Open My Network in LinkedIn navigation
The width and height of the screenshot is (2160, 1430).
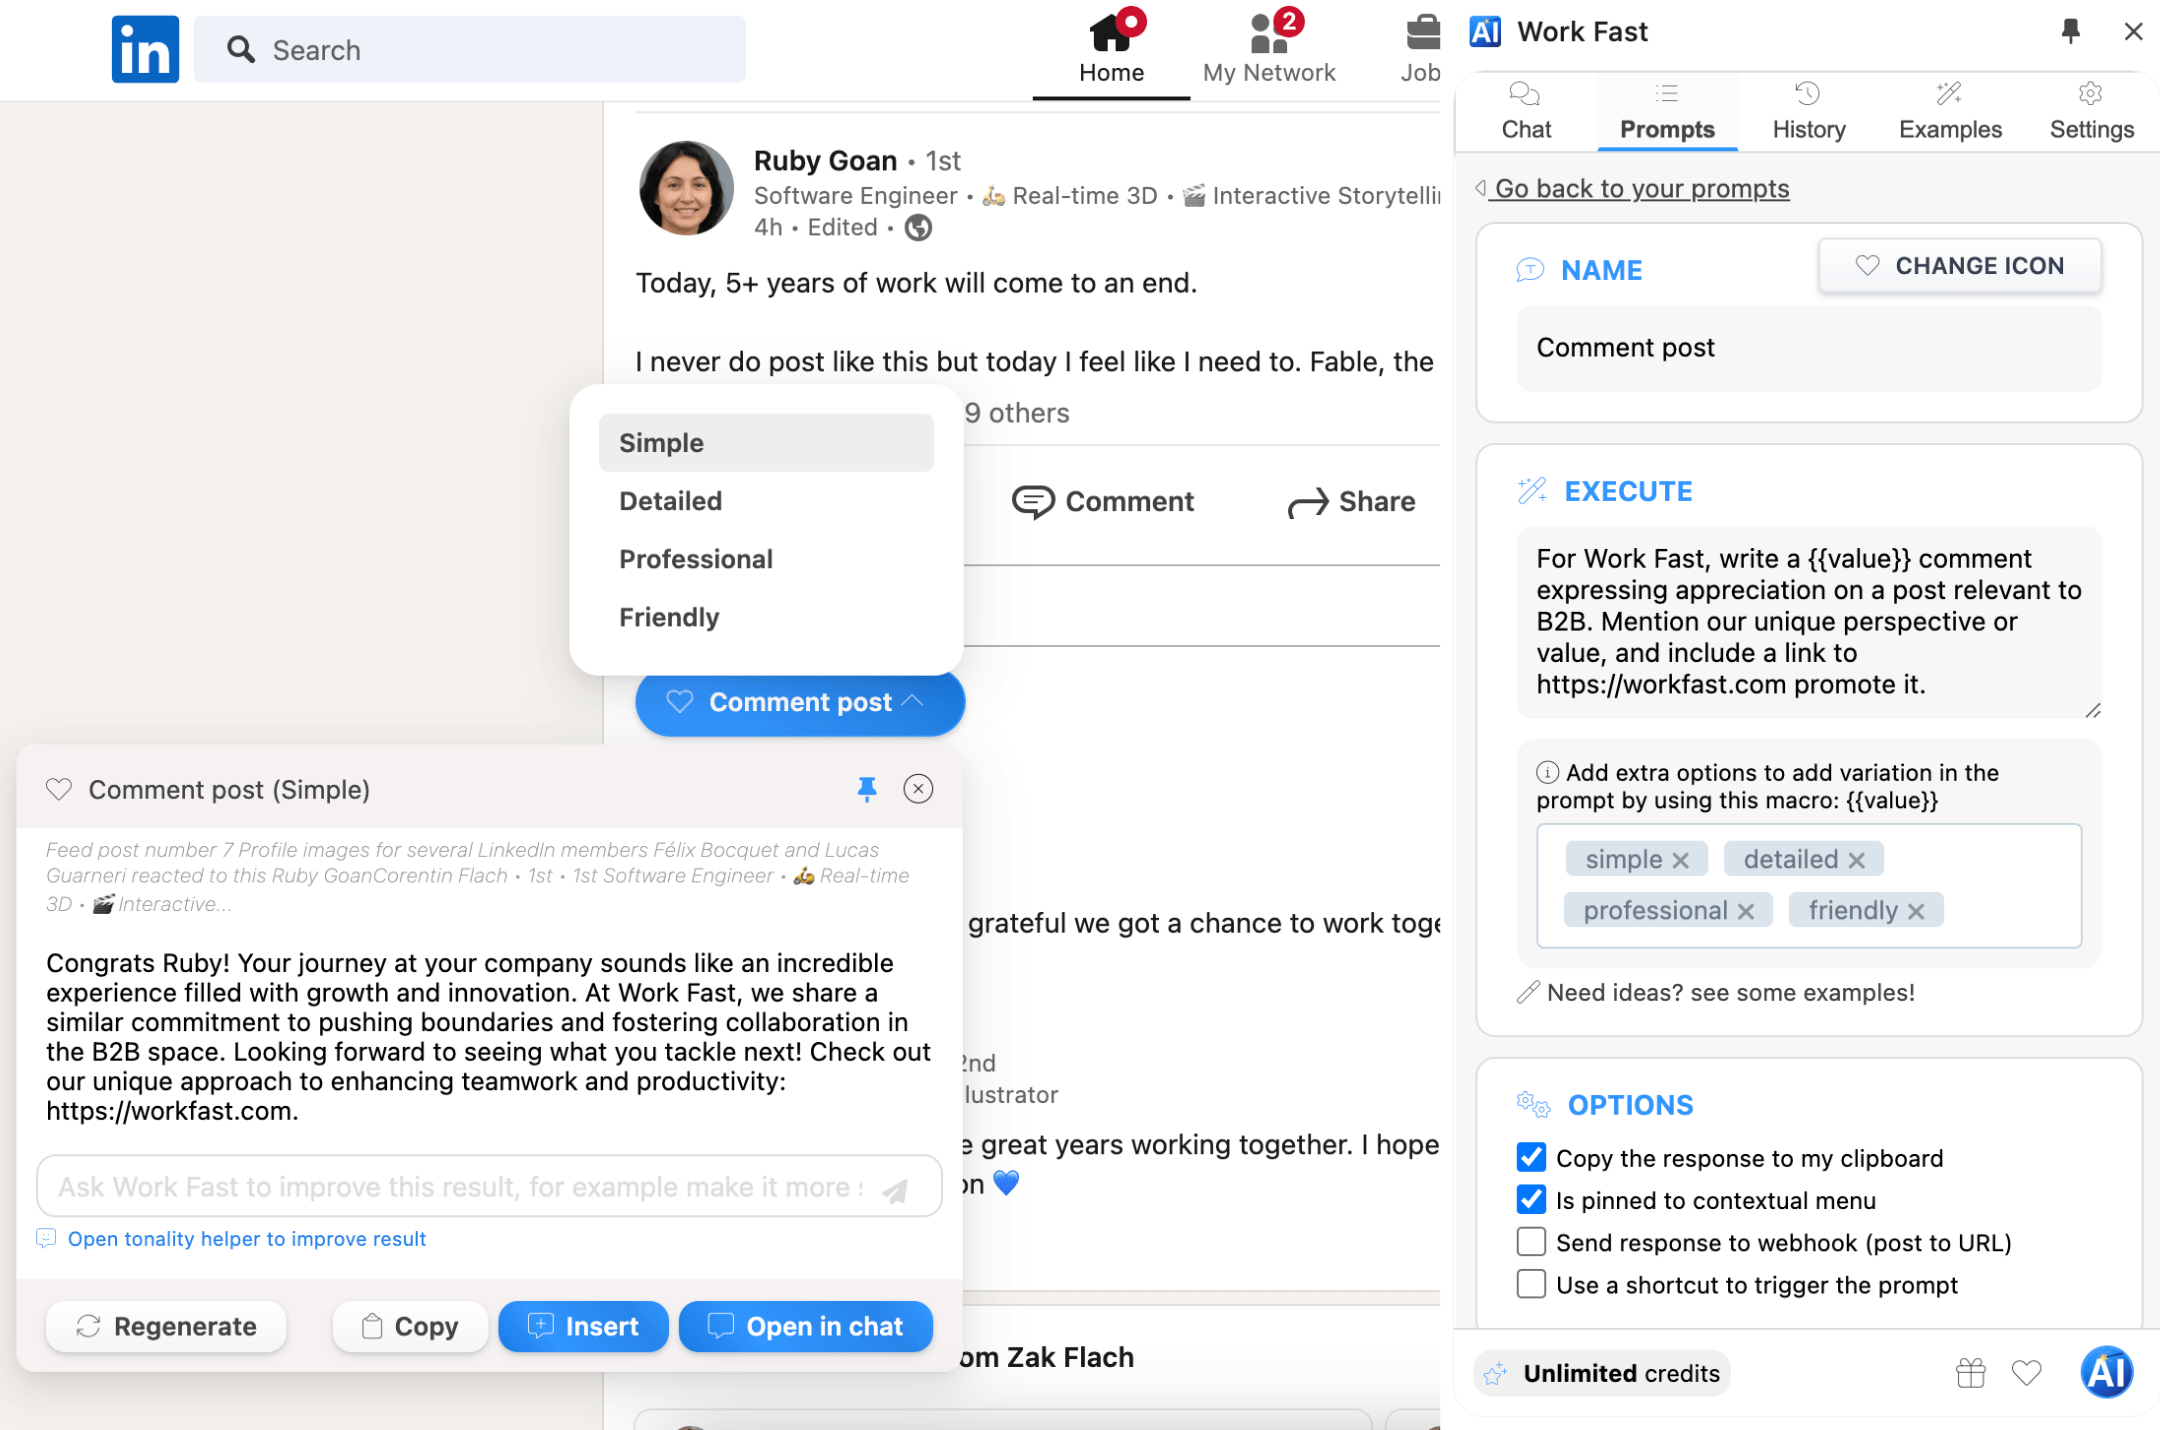pos(1269,48)
